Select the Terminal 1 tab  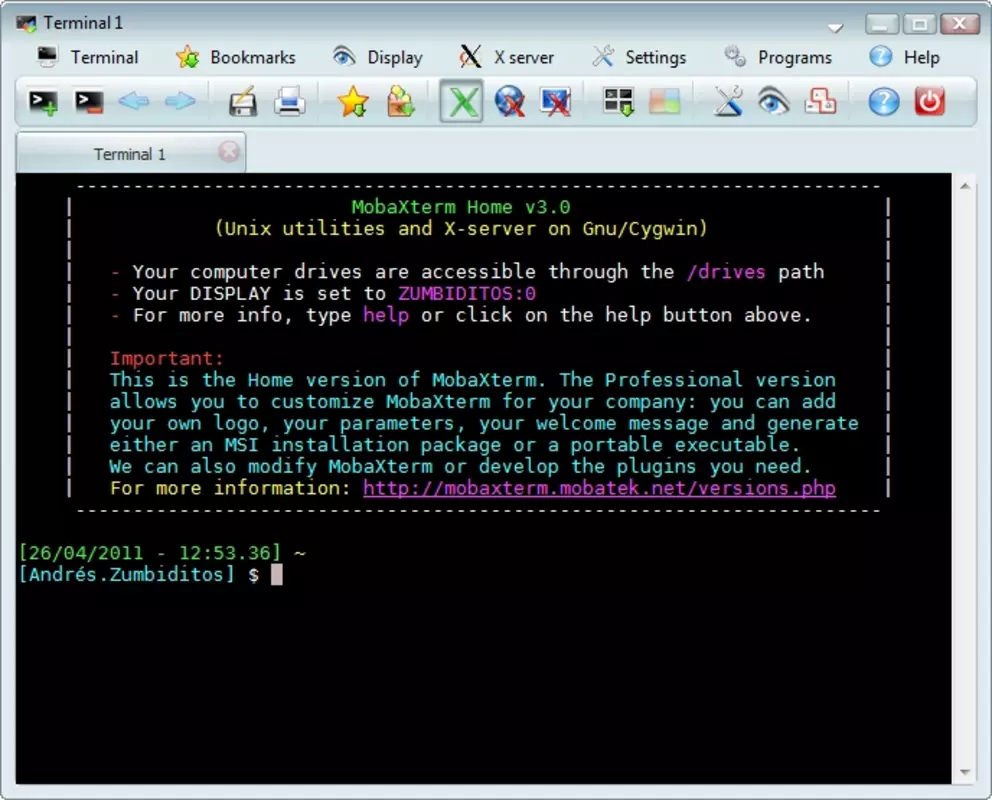[130, 154]
